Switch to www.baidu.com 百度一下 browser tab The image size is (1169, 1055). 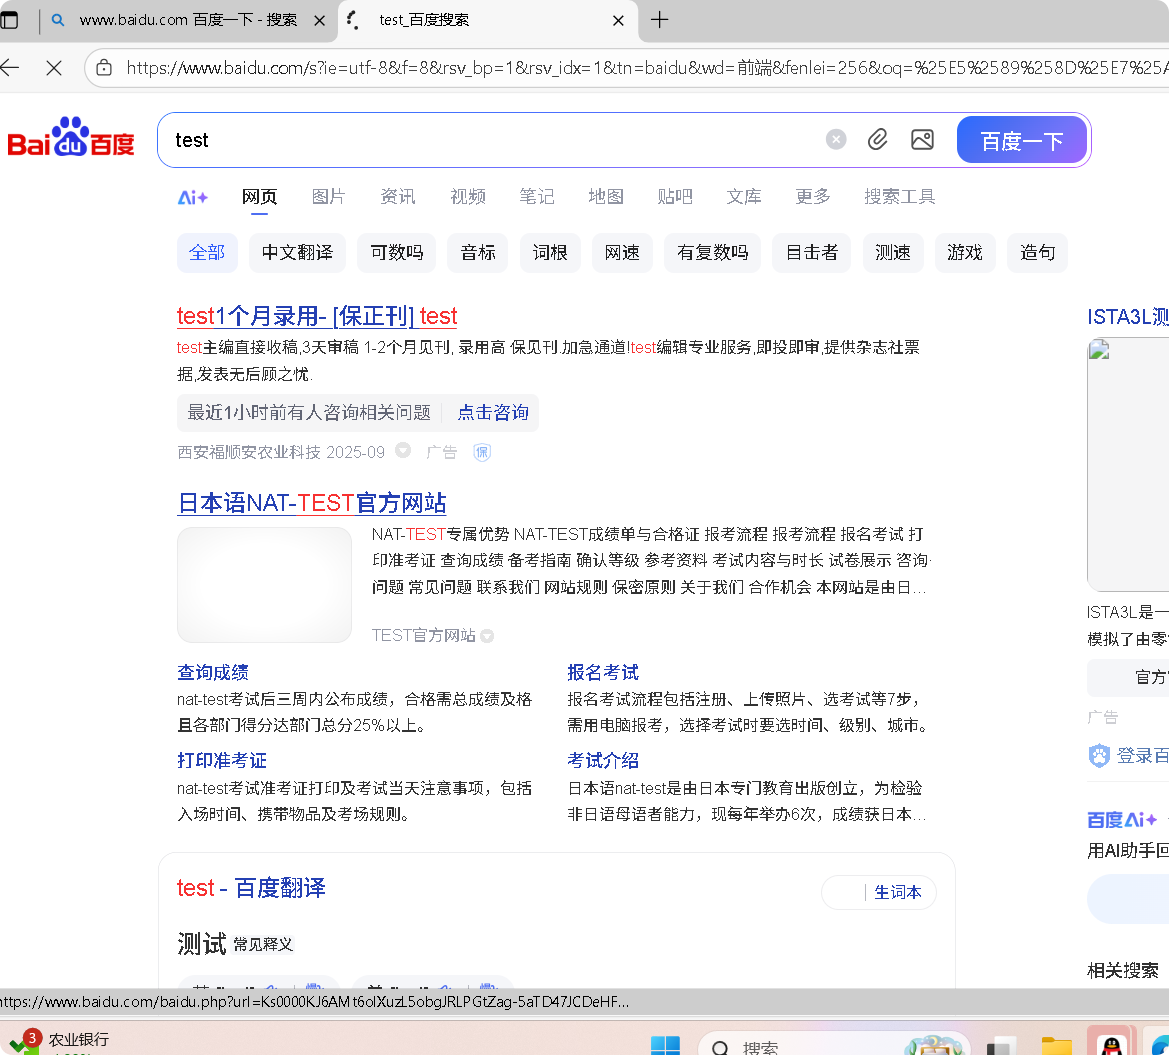(x=188, y=20)
